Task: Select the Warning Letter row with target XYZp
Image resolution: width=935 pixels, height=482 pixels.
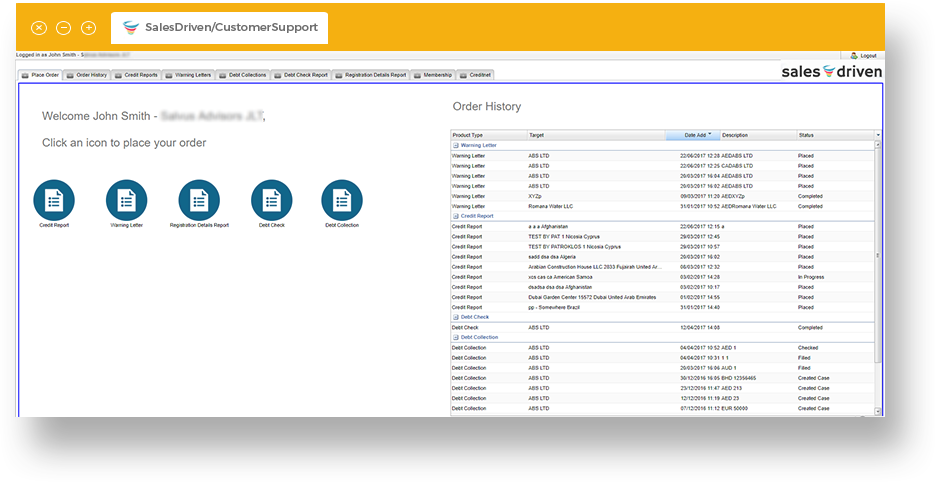Action: pyautogui.click(x=662, y=196)
